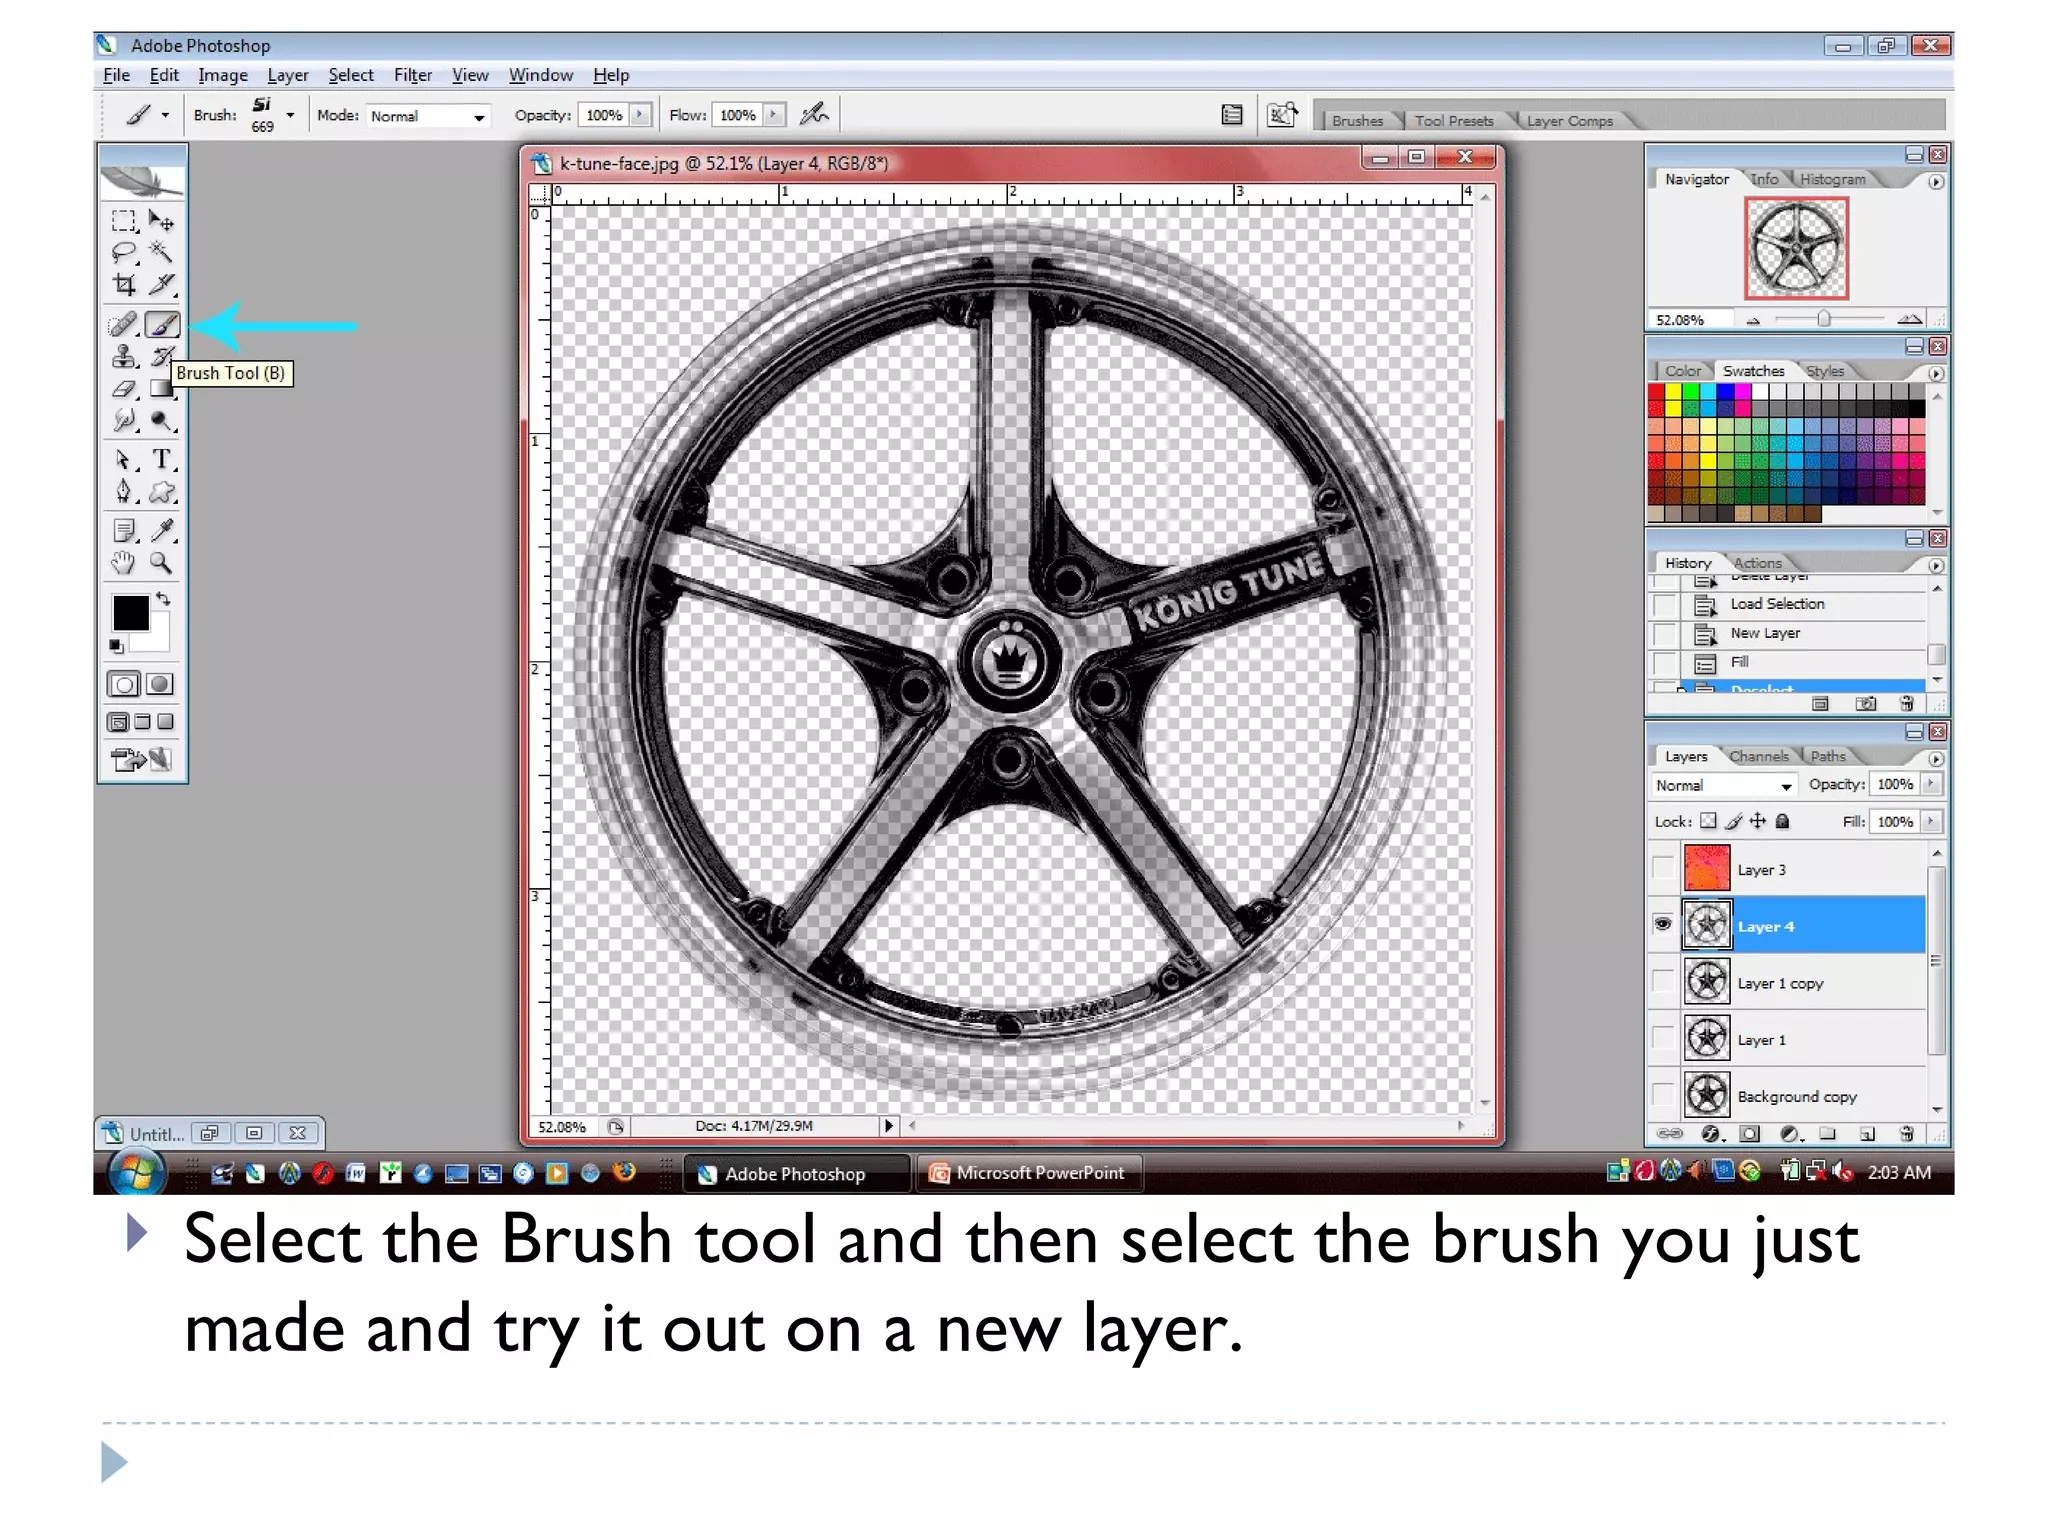2048x1536 pixels.
Task: Show Layer 3 visibility
Action: pos(1663,868)
